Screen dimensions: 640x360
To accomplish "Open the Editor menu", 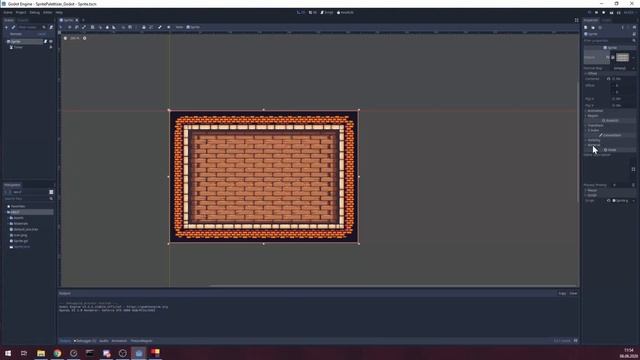I will 48,13.
